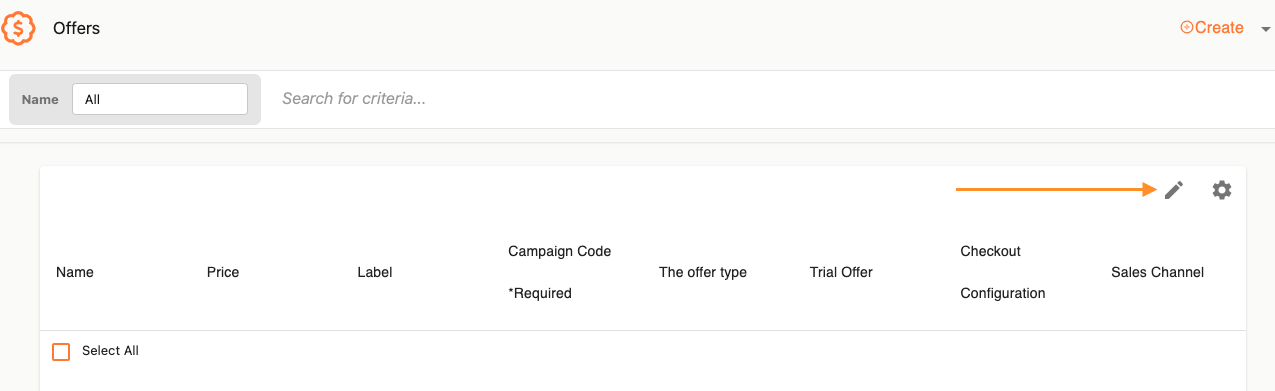Expand the dropdown arrow next to Create
Viewport: 1275px width, 391px height.
(1266, 30)
